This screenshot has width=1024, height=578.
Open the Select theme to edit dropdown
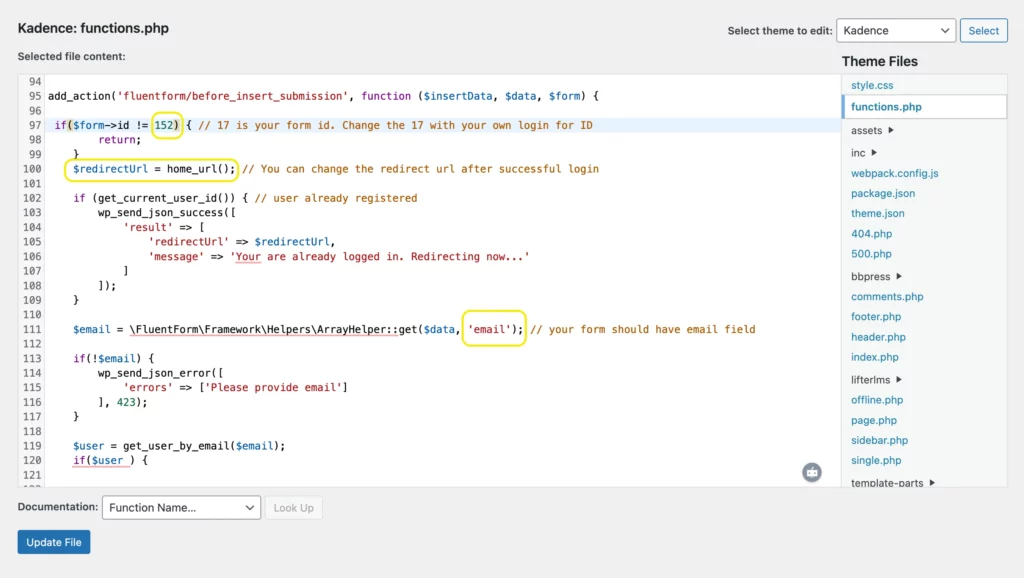pyautogui.click(x=895, y=31)
